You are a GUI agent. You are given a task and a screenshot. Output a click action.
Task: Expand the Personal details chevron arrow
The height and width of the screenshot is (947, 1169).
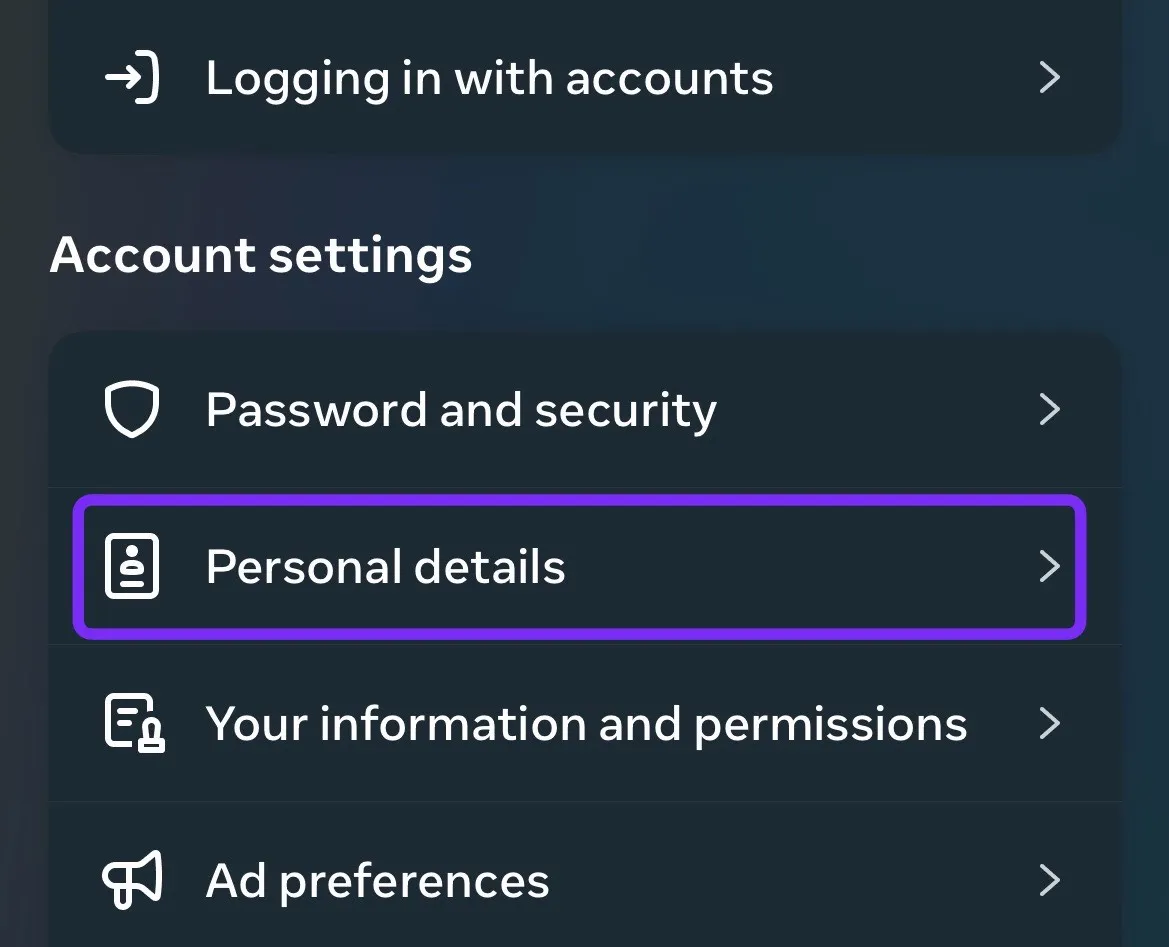click(1049, 567)
